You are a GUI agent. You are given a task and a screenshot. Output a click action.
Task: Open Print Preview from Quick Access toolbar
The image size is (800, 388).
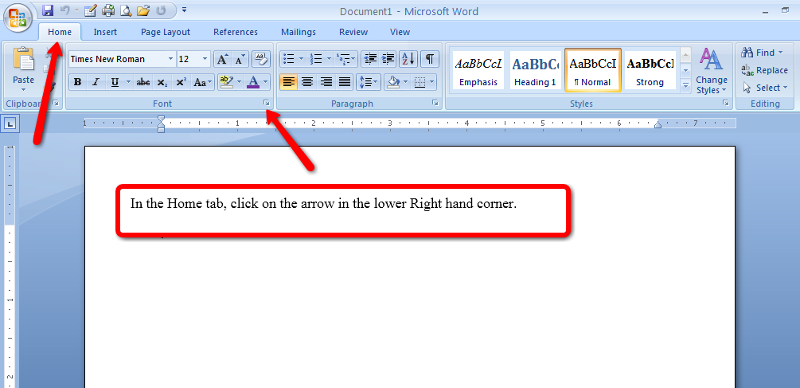click(126, 10)
